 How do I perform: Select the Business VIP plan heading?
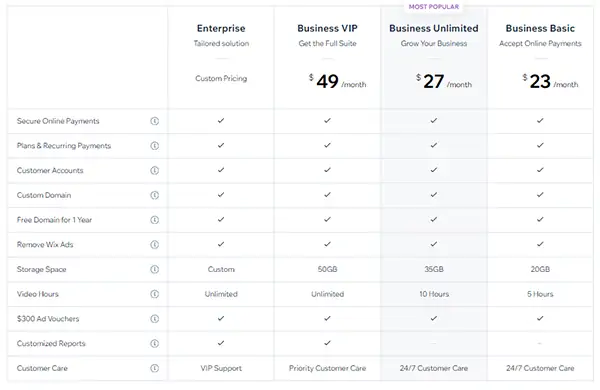coord(328,28)
